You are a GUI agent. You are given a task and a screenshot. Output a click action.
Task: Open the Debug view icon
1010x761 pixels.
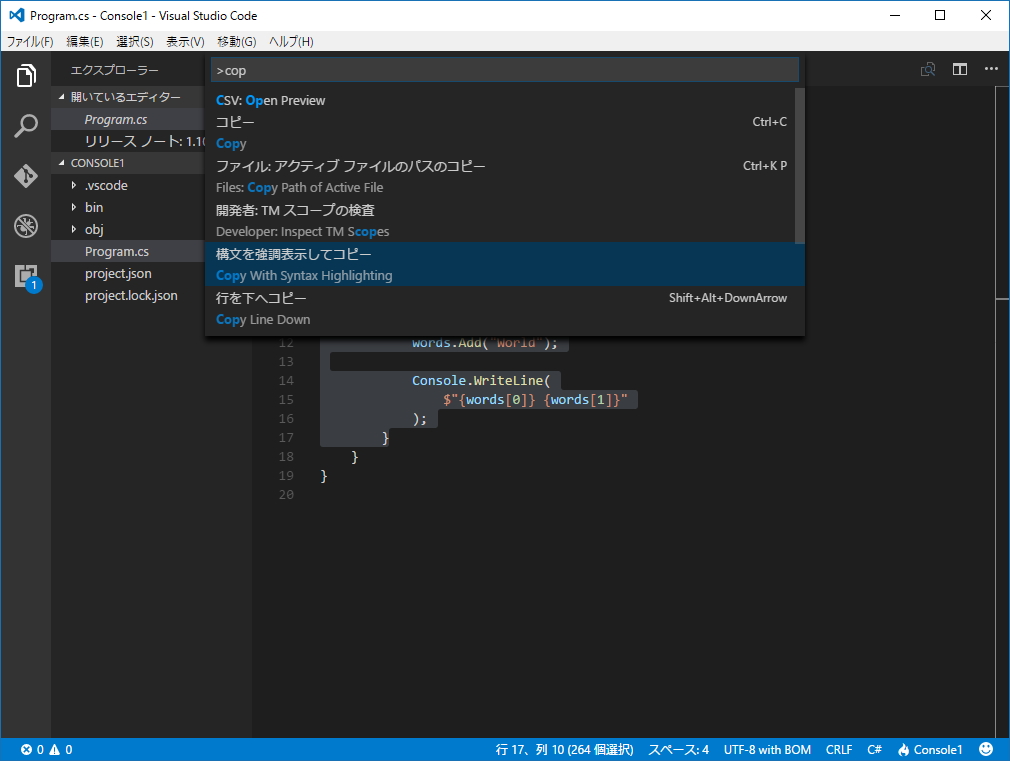pos(26,226)
